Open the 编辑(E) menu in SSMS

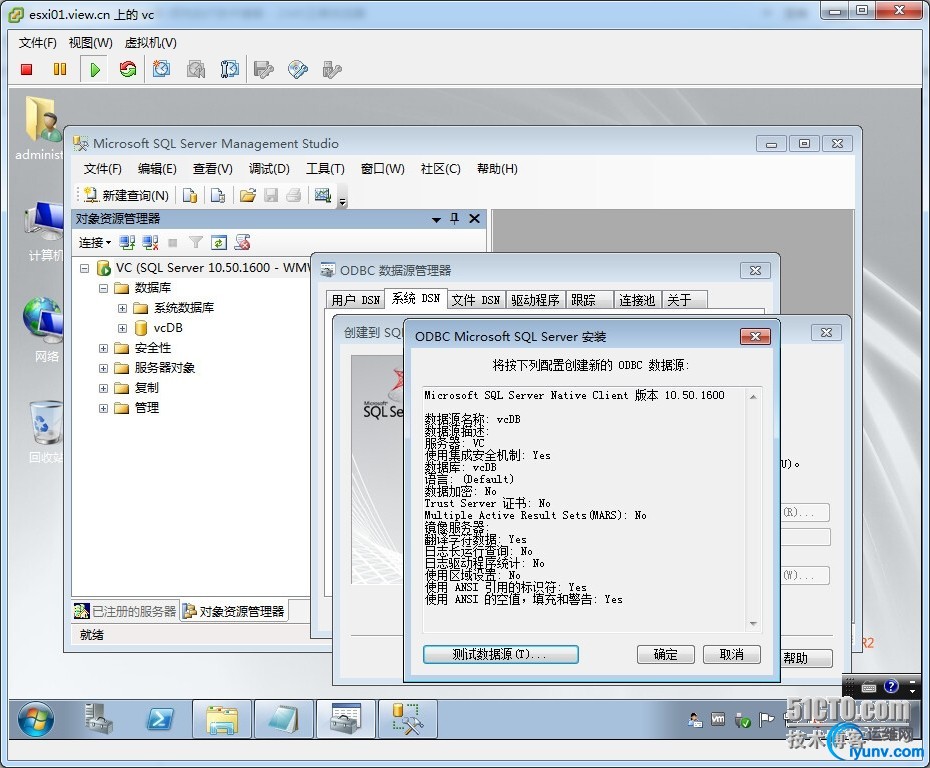[157, 169]
